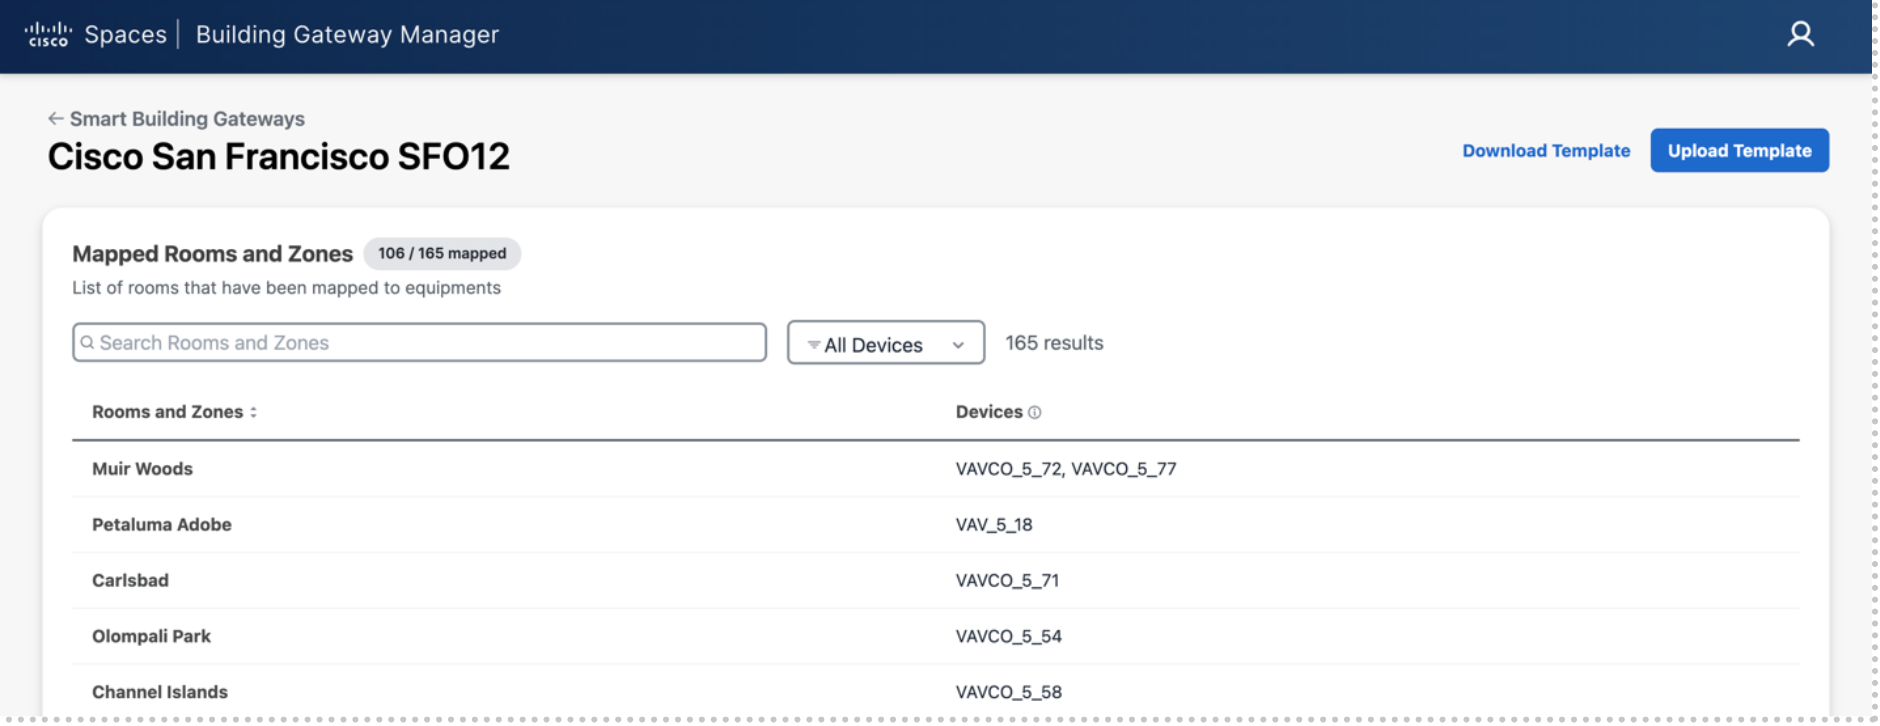Screen dimensions: 1880x726
Task: Open the Carlsbad room entry
Action: [x=130, y=581]
